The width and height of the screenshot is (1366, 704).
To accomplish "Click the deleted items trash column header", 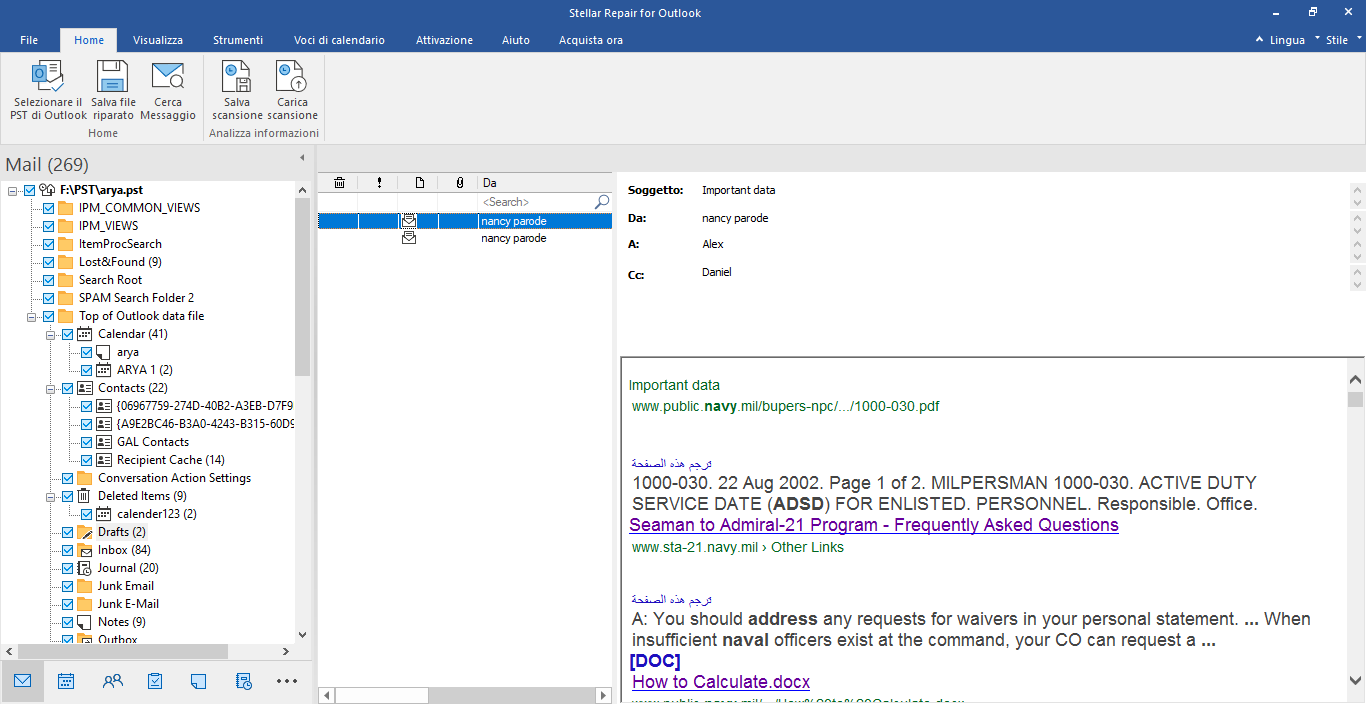I will (x=339, y=183).
